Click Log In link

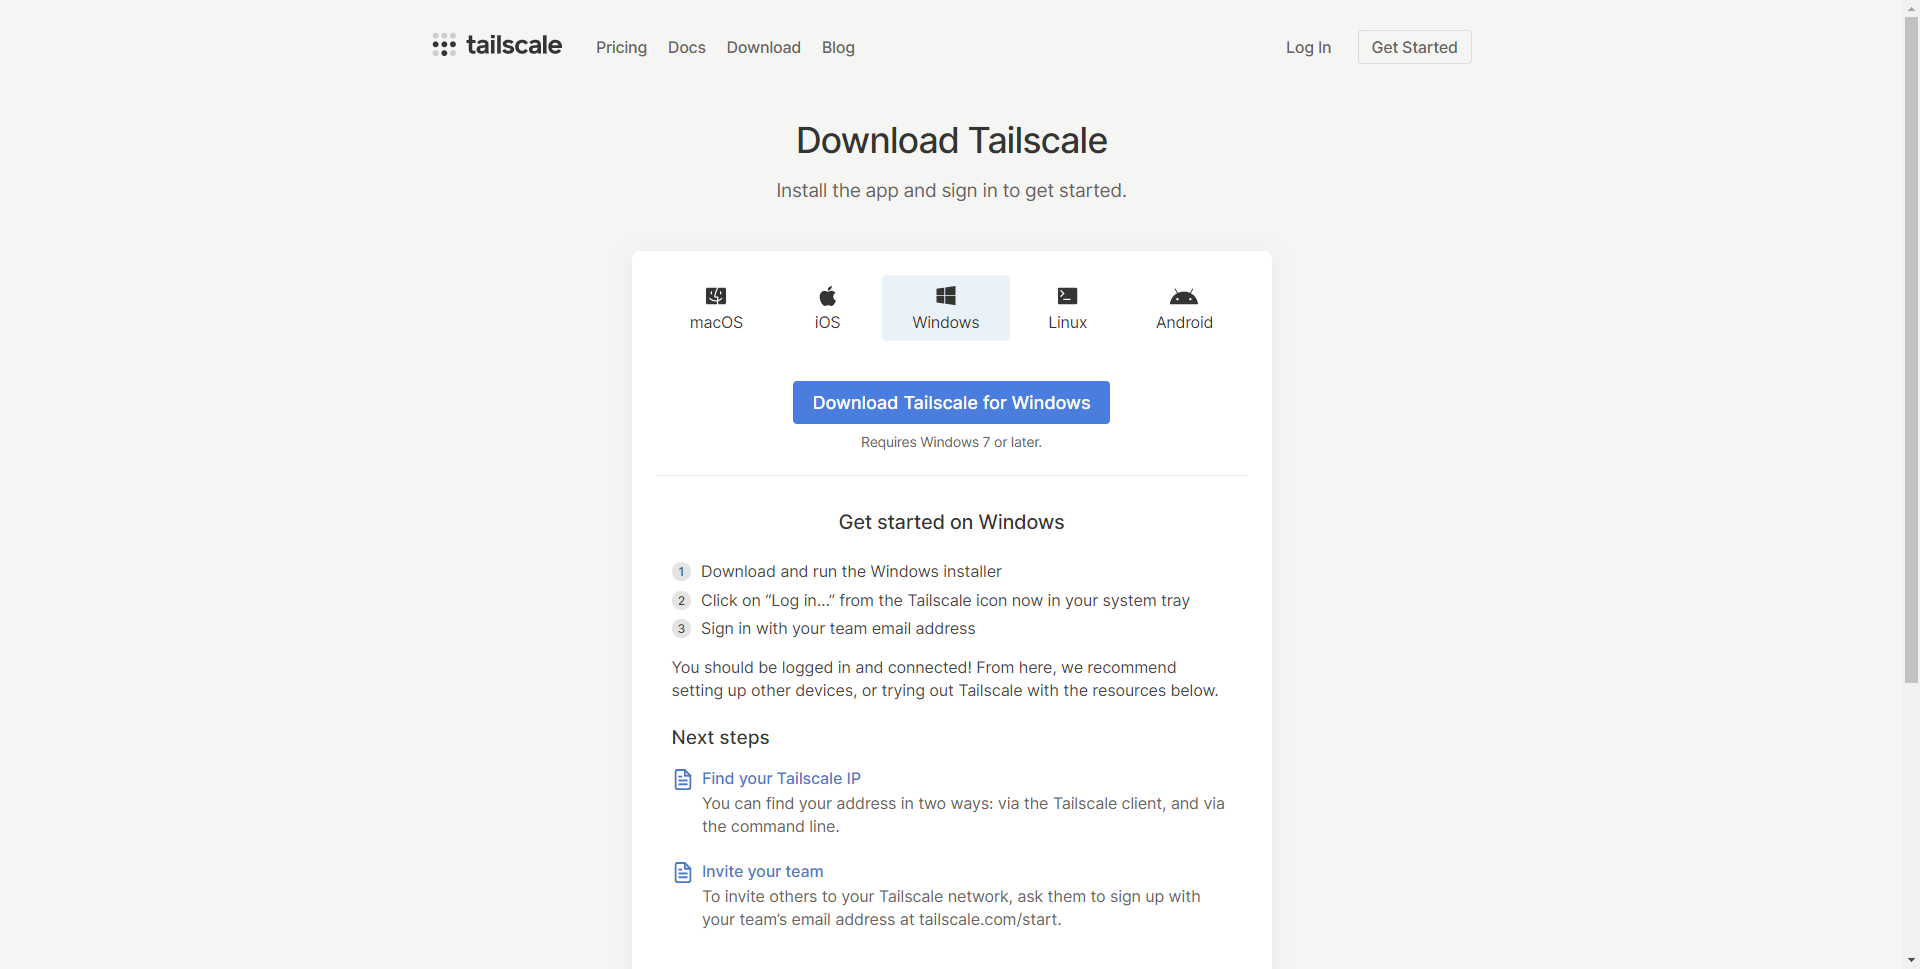pyautogui.click(x=1308, y=47)
